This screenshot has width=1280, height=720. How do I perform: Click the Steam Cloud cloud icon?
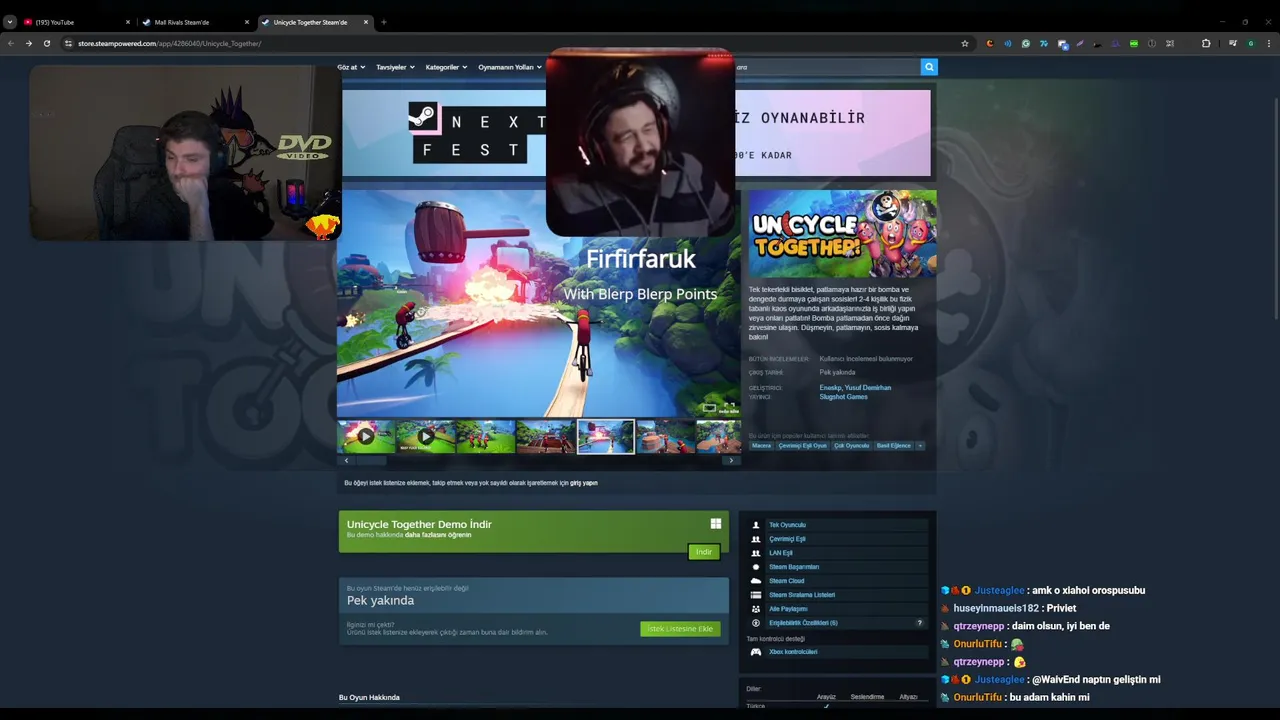pyautogui.click(x=756, y=581)
